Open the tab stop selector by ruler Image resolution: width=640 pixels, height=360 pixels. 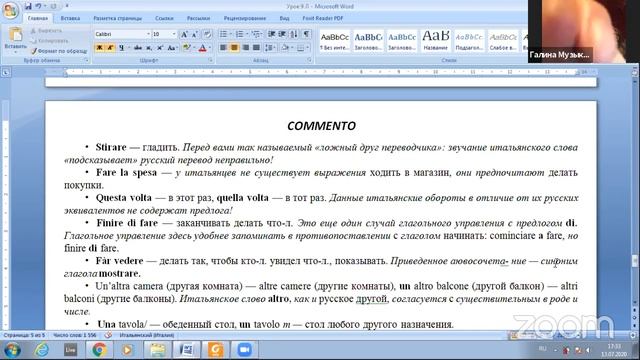[6, 73]
